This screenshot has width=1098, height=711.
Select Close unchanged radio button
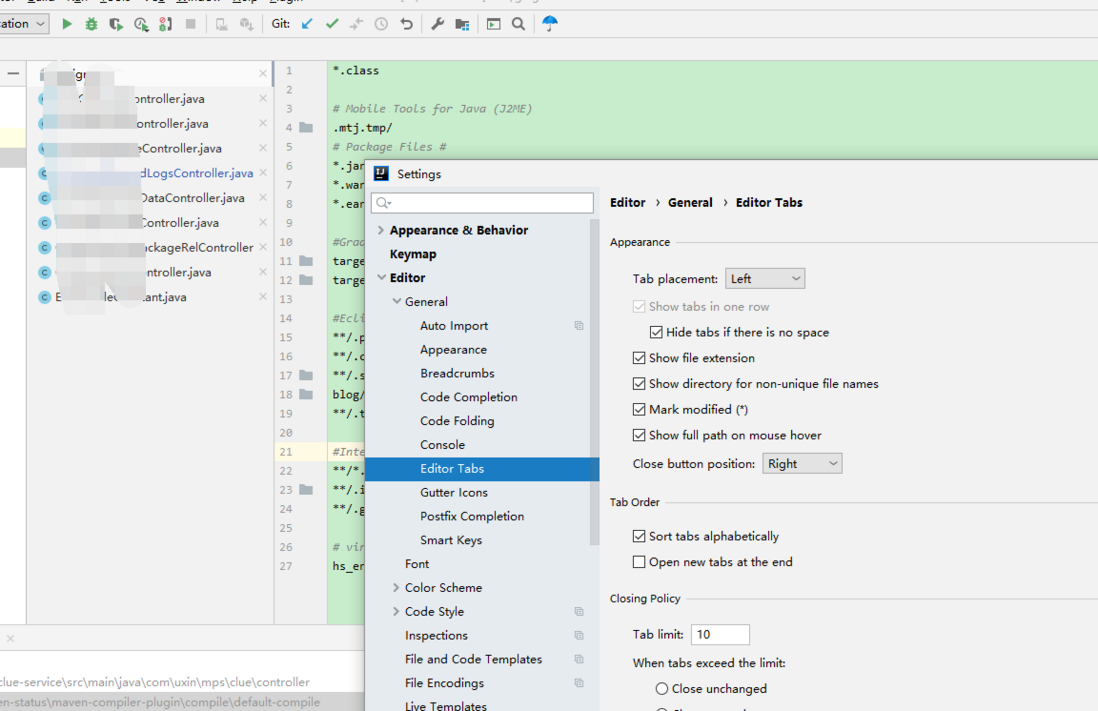pos(662,689)
